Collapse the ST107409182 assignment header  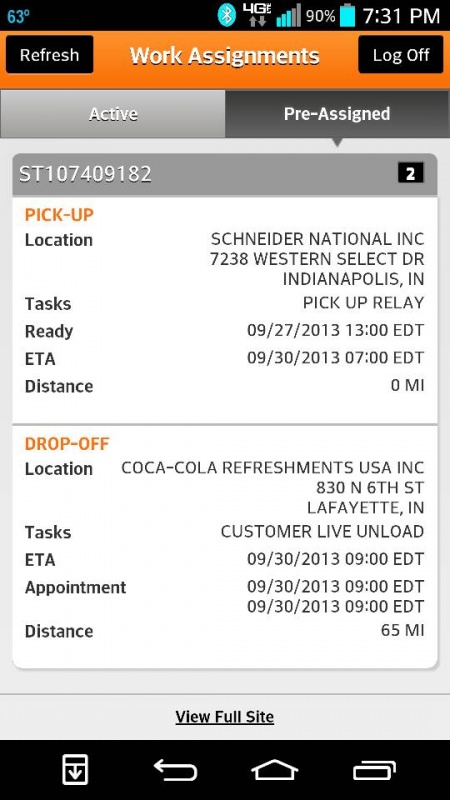[x=225, y=174]
